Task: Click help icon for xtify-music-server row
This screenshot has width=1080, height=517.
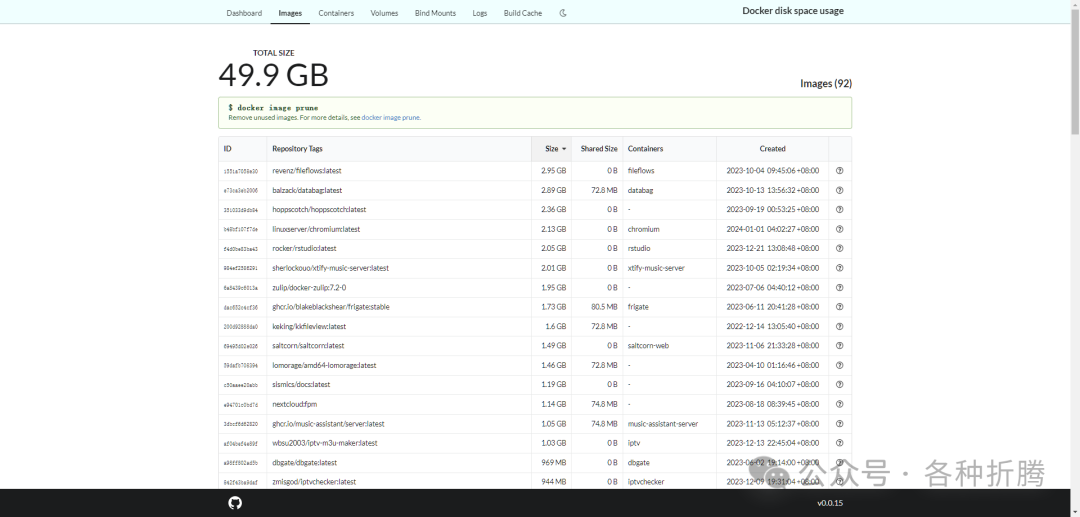Action: 840,268
